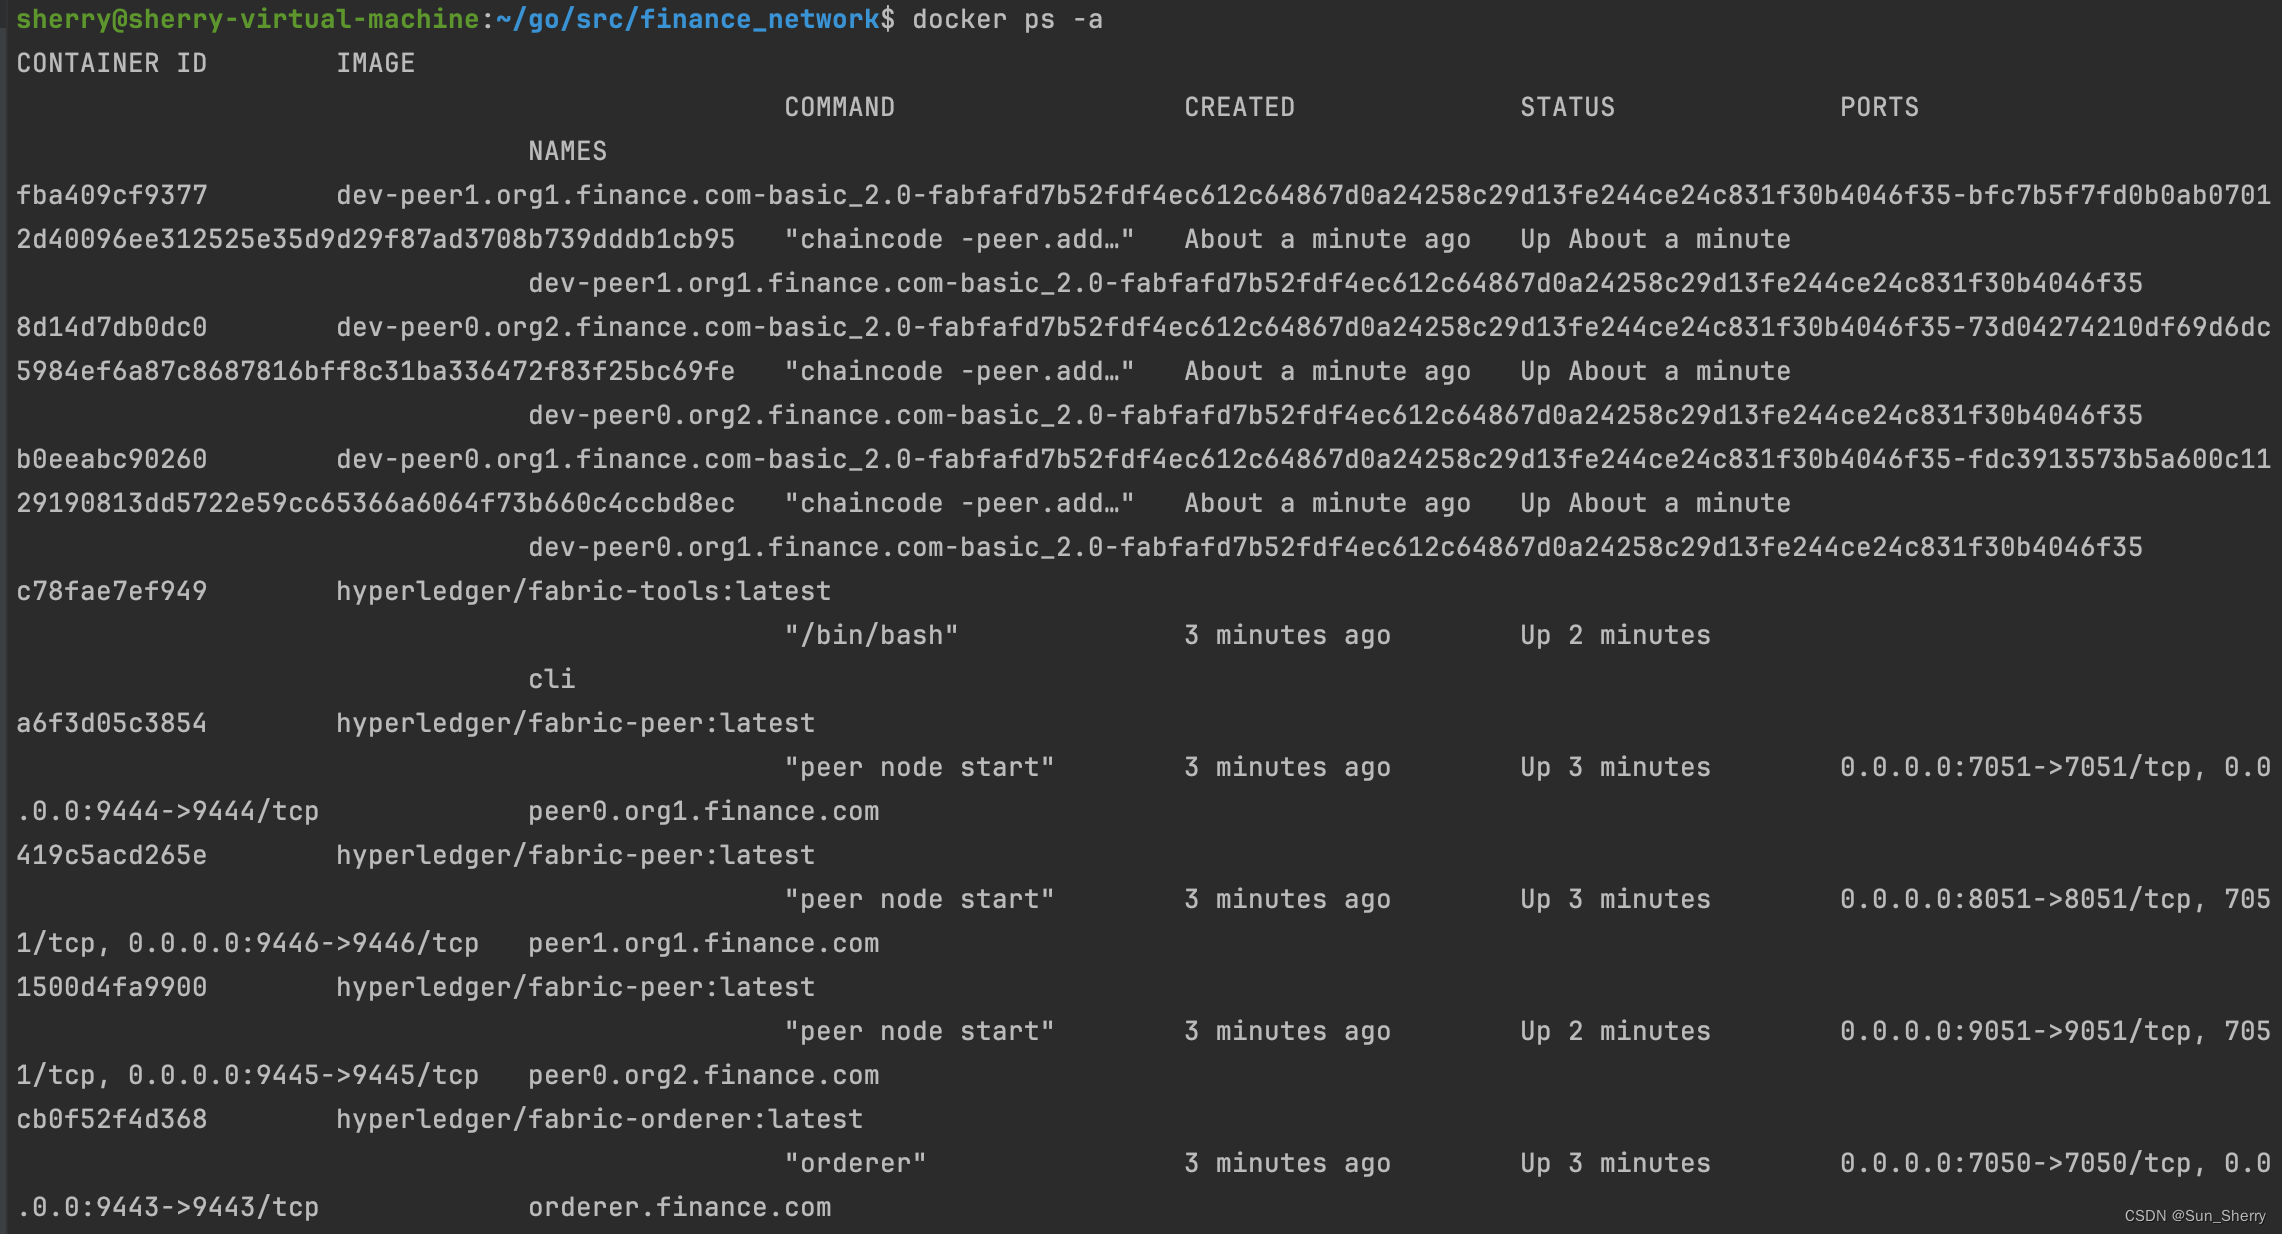Click port mapping .0.0:9444->9444/tcp

click(168, 812)
